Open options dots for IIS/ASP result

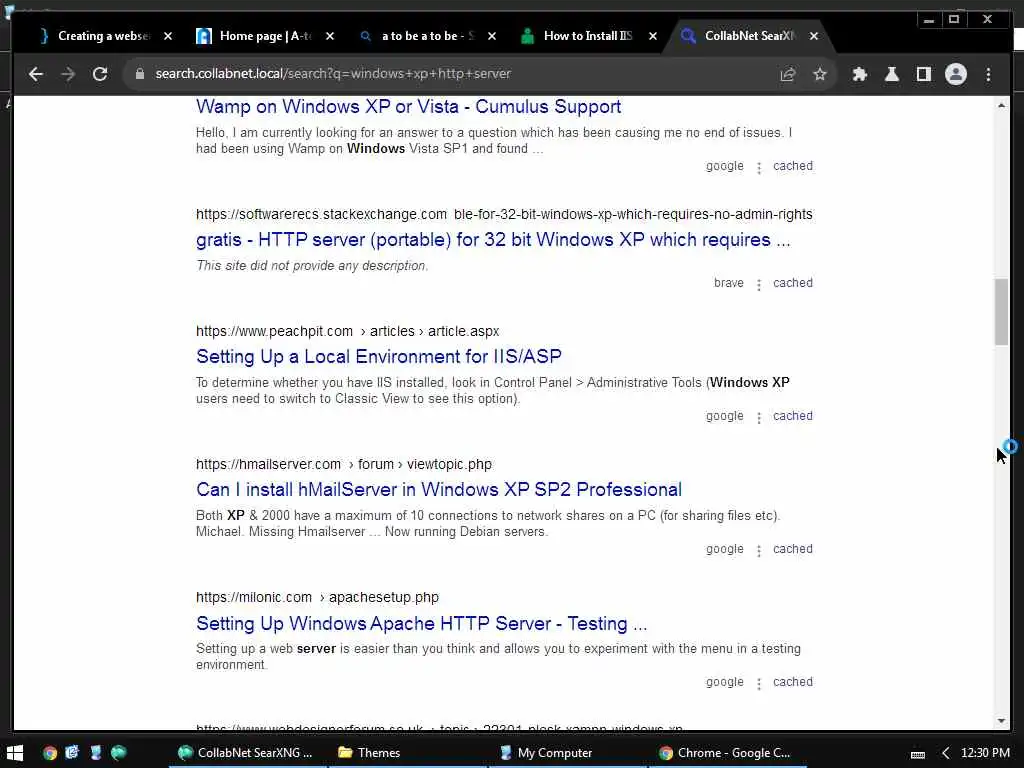(x=758, y=418)
